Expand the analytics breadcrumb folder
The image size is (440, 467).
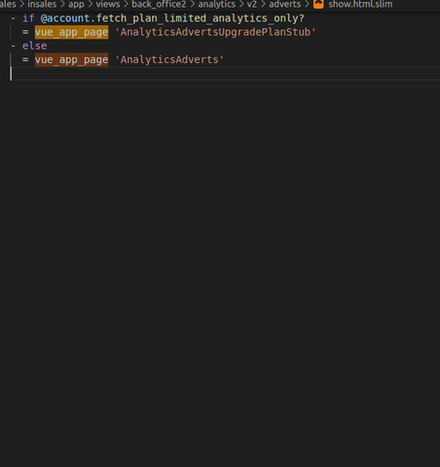(x=217, y=4)
